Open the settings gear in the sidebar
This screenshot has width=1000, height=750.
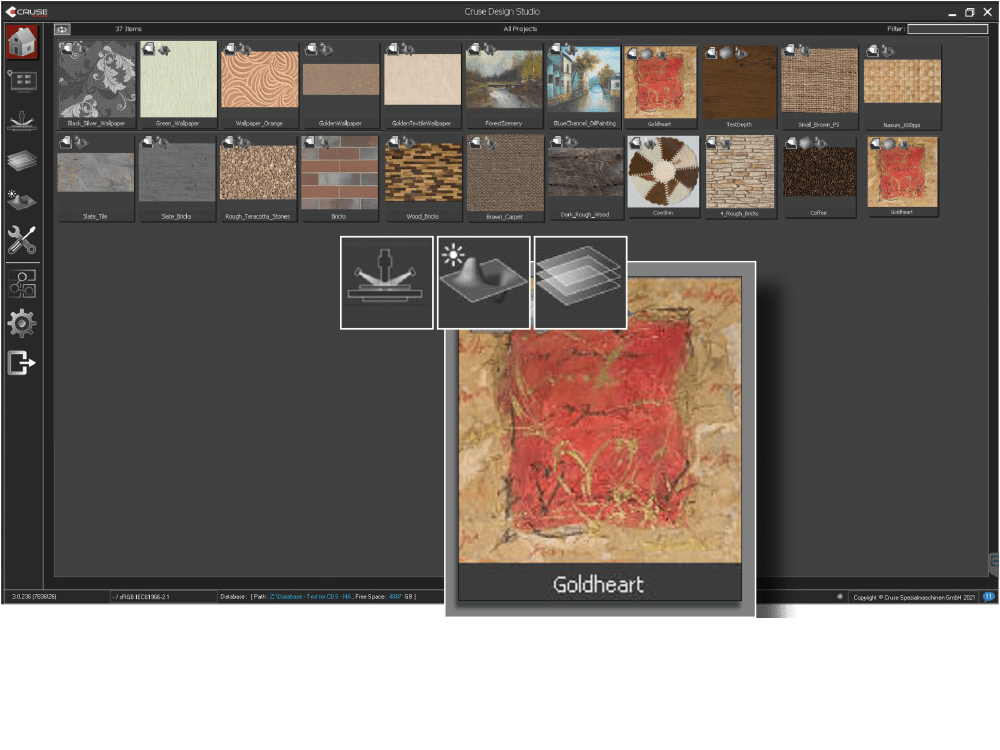click(x=22, y=323)
